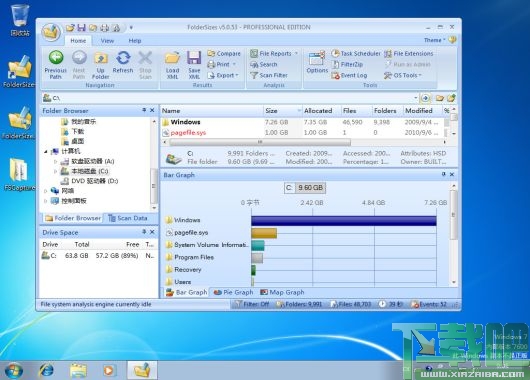The width and height of the screenshot is (530, 380).
Task: Sort by the Name column header
Action: pos(212,111)
